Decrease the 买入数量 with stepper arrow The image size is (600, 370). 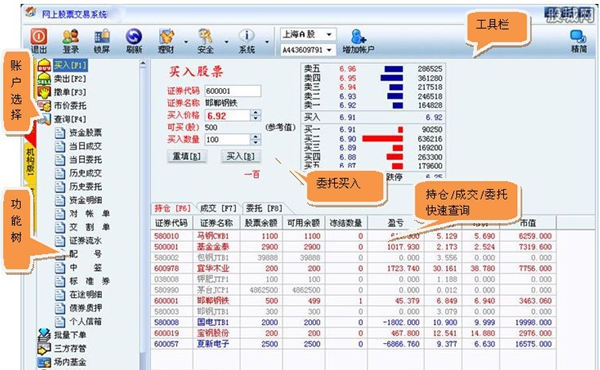pyautogui.click(x=256, y=143)
